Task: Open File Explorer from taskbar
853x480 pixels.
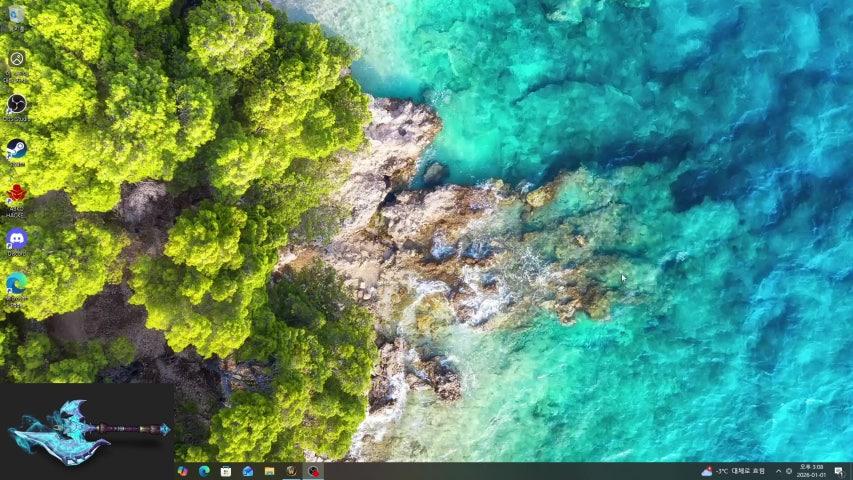Action: (x=269, y=471)
